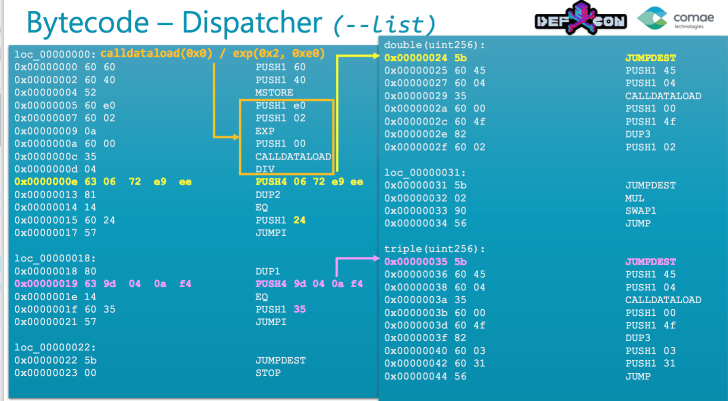Click address 0x0000003a
728x401 pixels.
[x=416, y=300]
